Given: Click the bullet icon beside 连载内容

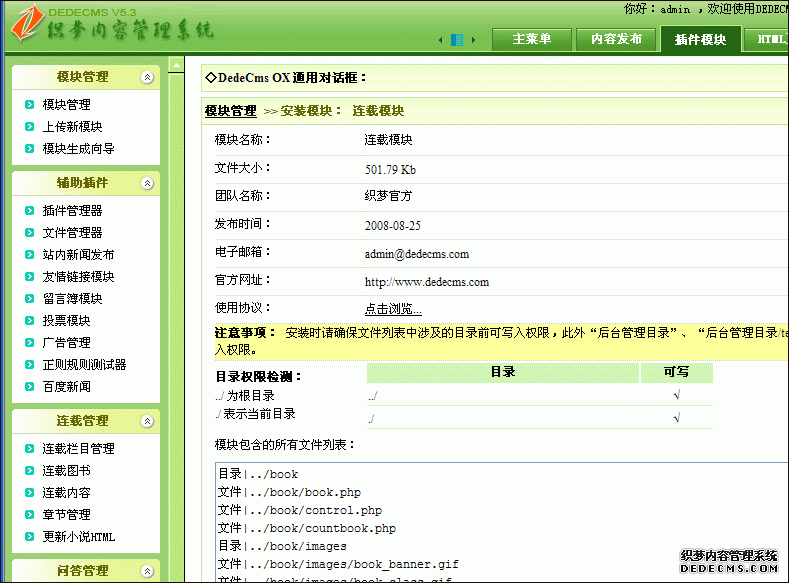Looking at the screenshot, I should click(x=29, y=493).
